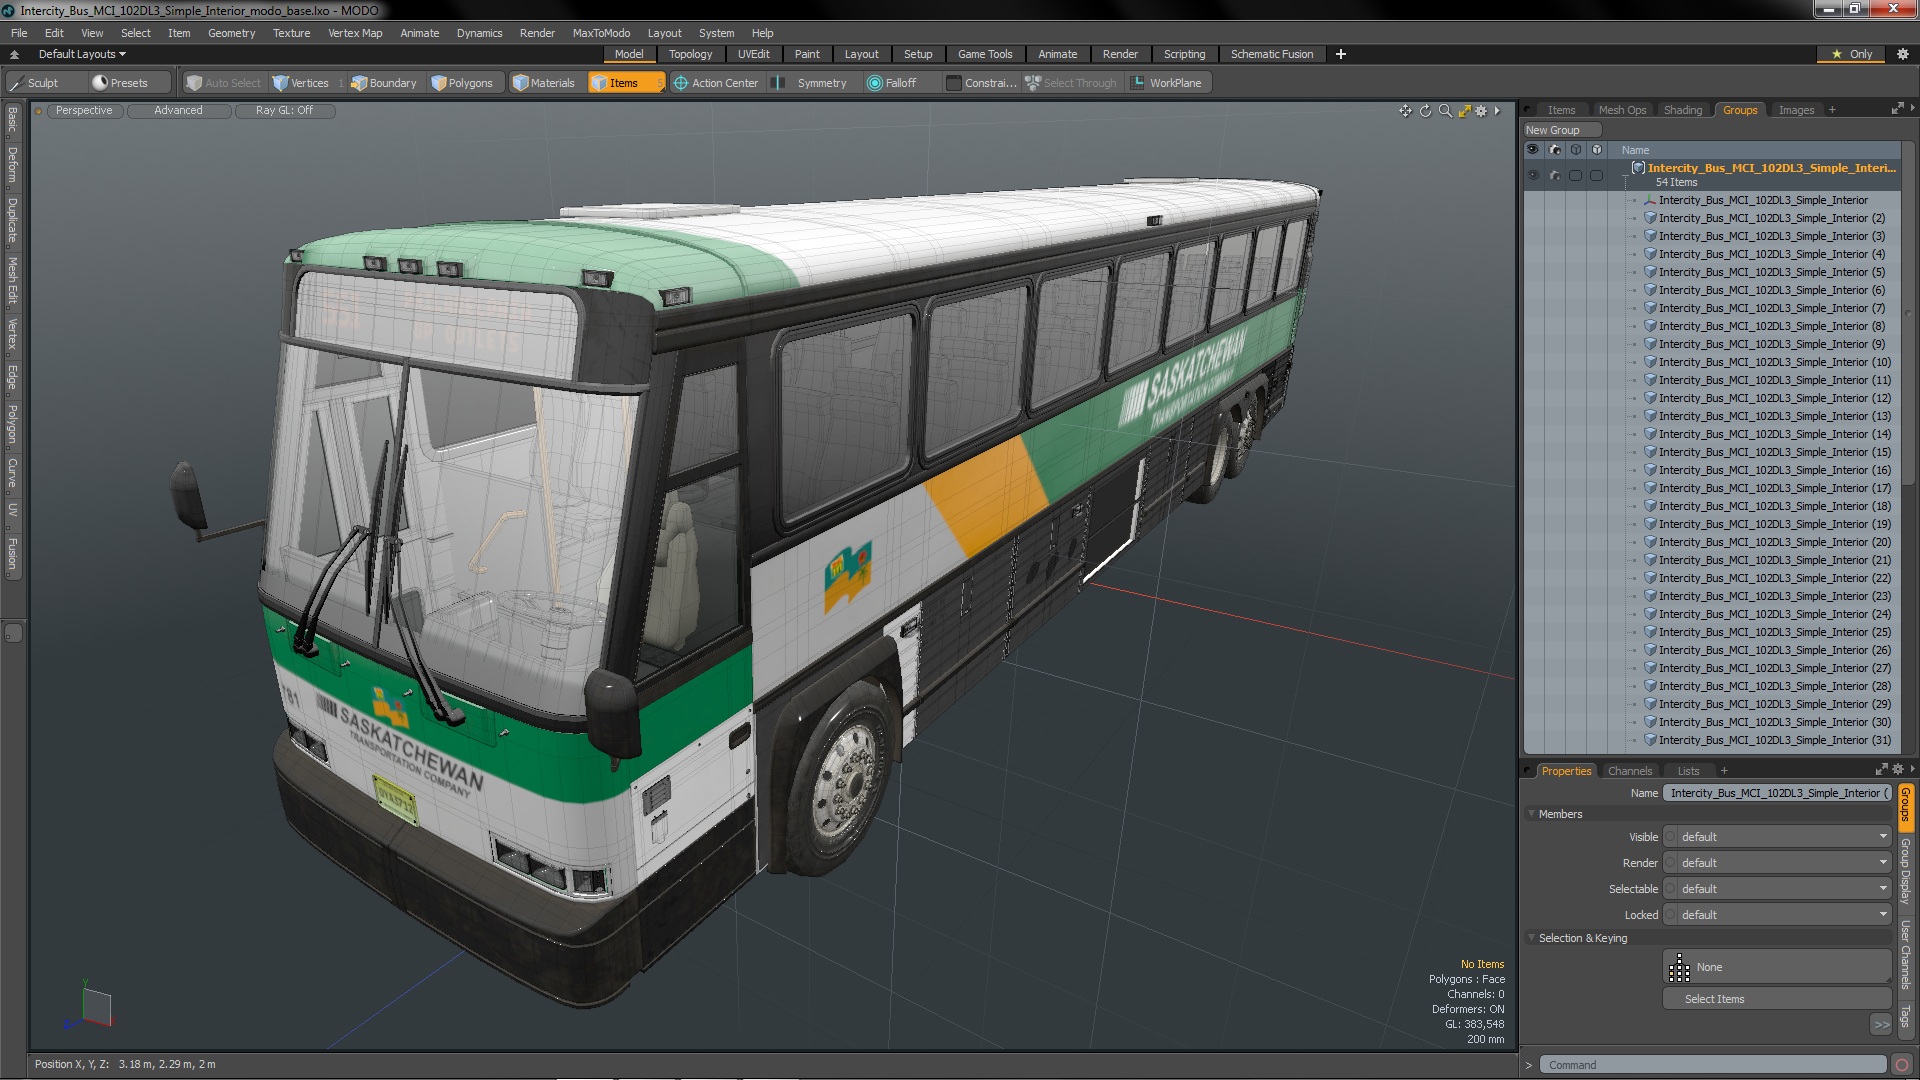
Task: Click the New Group button
Action: (1562, 130)
